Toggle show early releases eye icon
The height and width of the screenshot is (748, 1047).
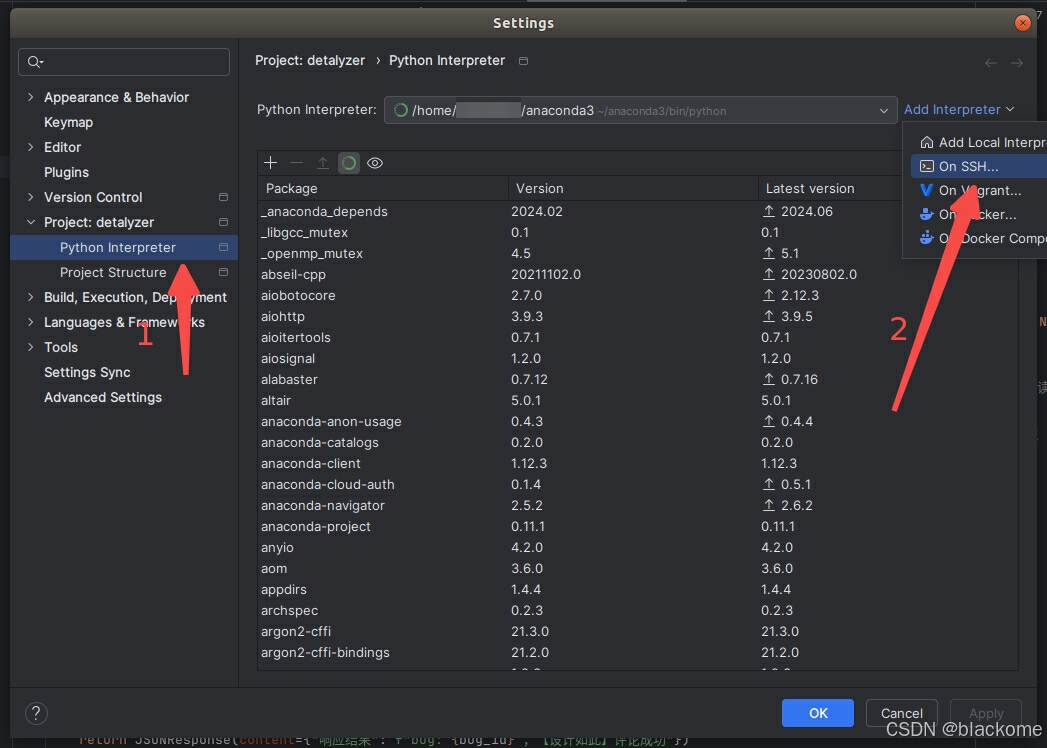(375, 163)
